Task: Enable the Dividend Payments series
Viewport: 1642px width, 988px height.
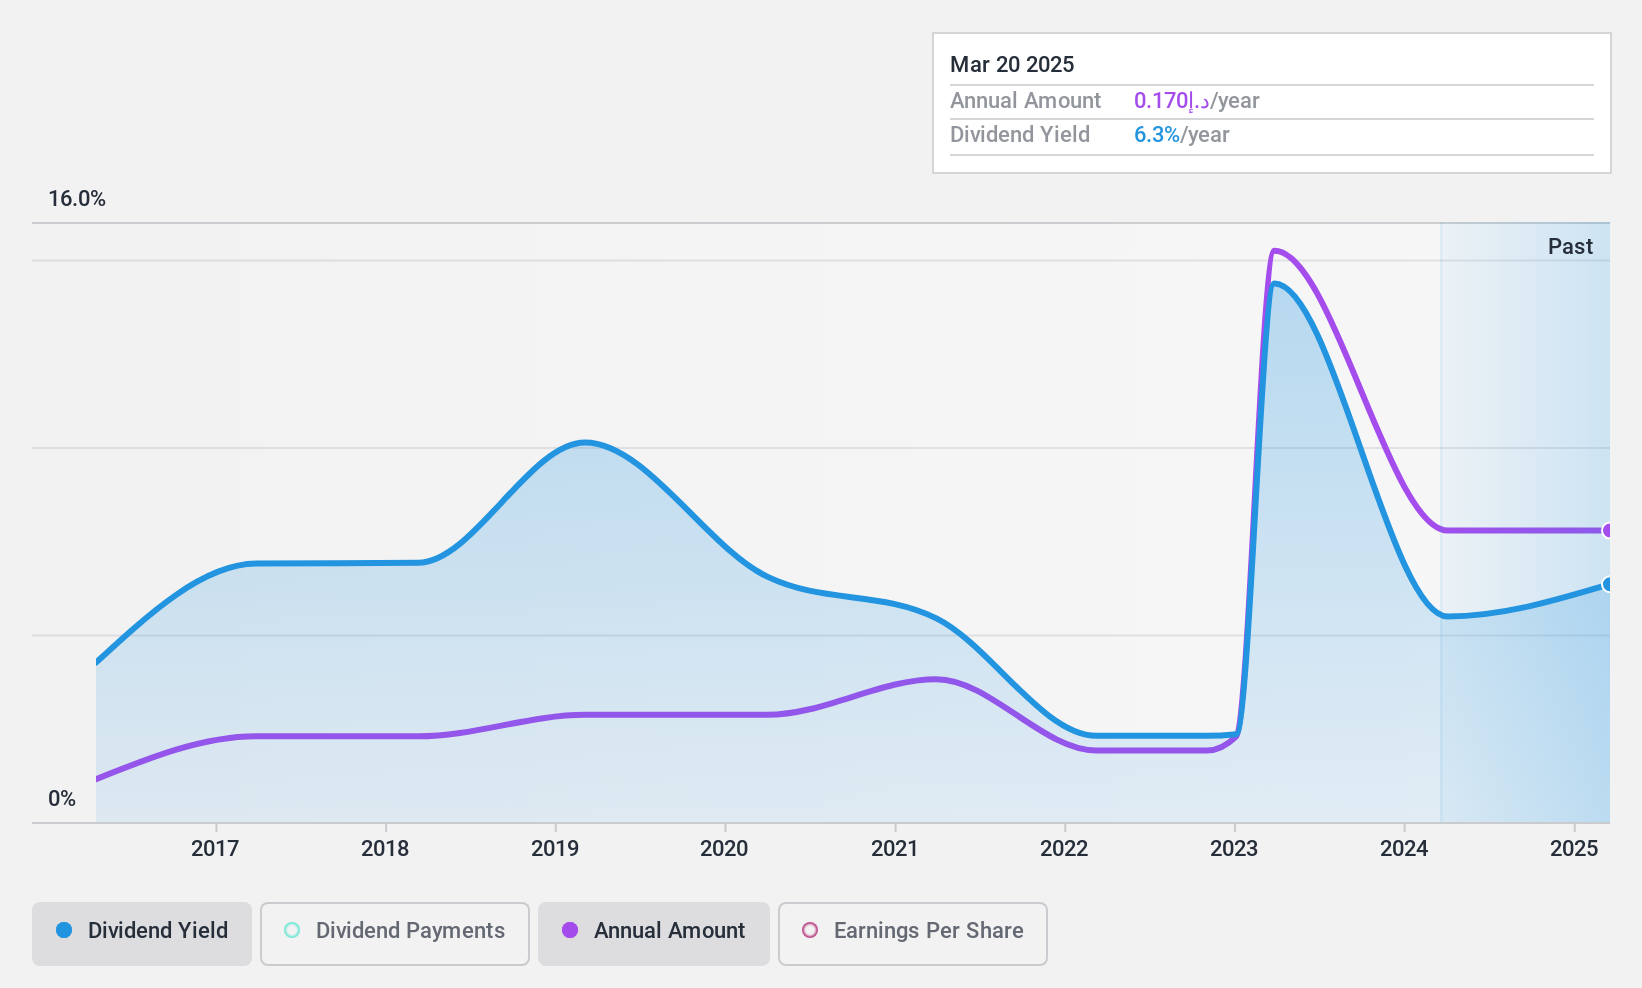Action: (395, 934)
